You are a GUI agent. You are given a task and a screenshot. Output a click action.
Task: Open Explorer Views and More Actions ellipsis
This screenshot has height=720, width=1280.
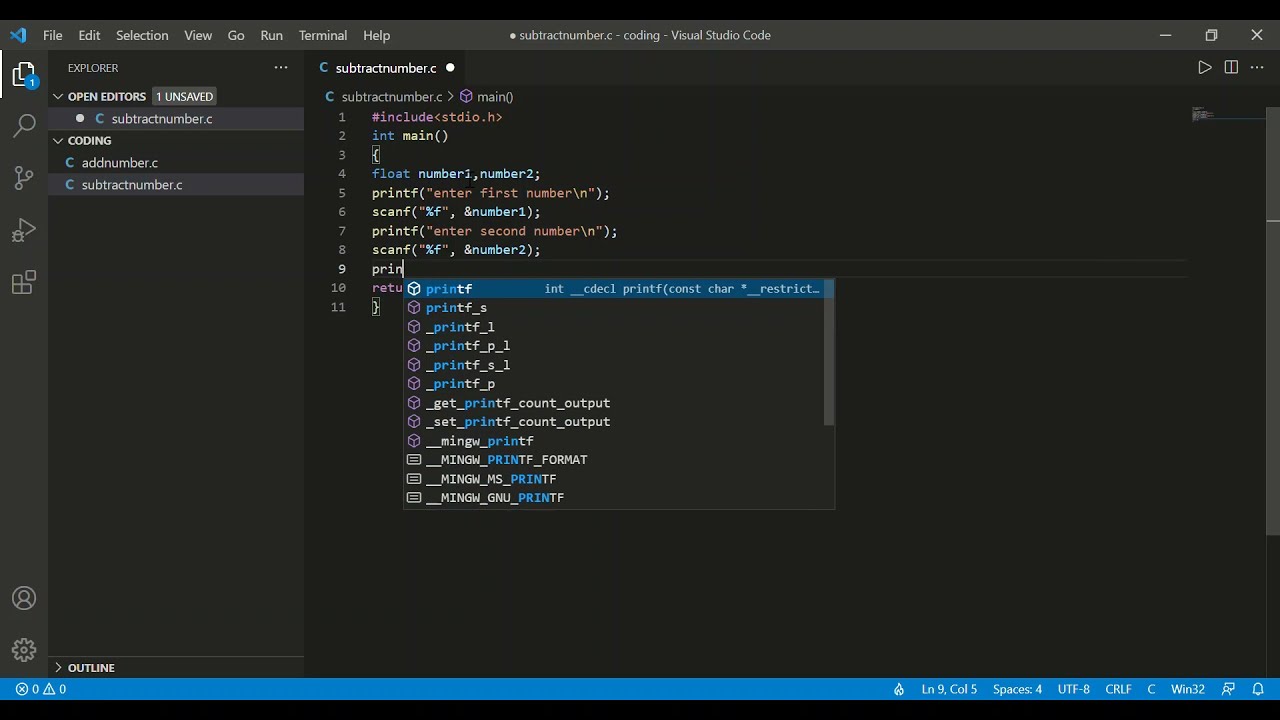[x=281, y=67]
